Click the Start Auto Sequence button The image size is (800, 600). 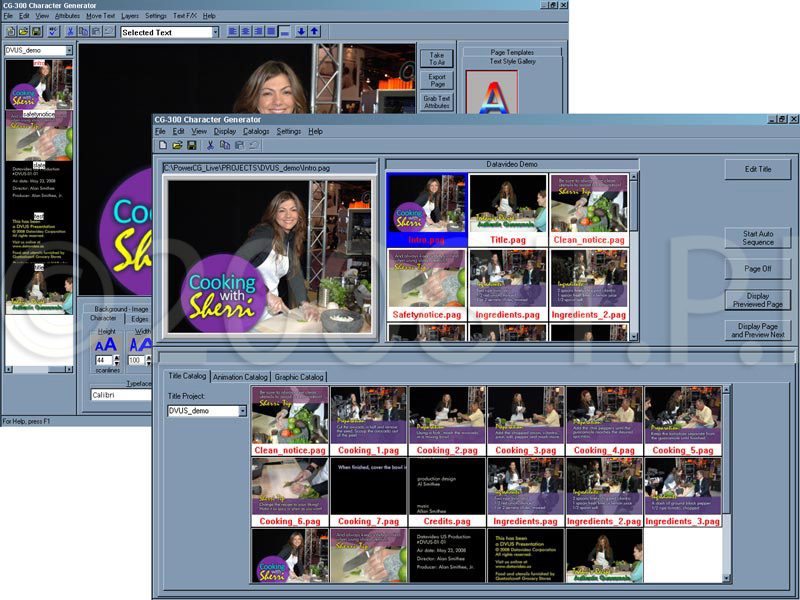click(758, 238)
